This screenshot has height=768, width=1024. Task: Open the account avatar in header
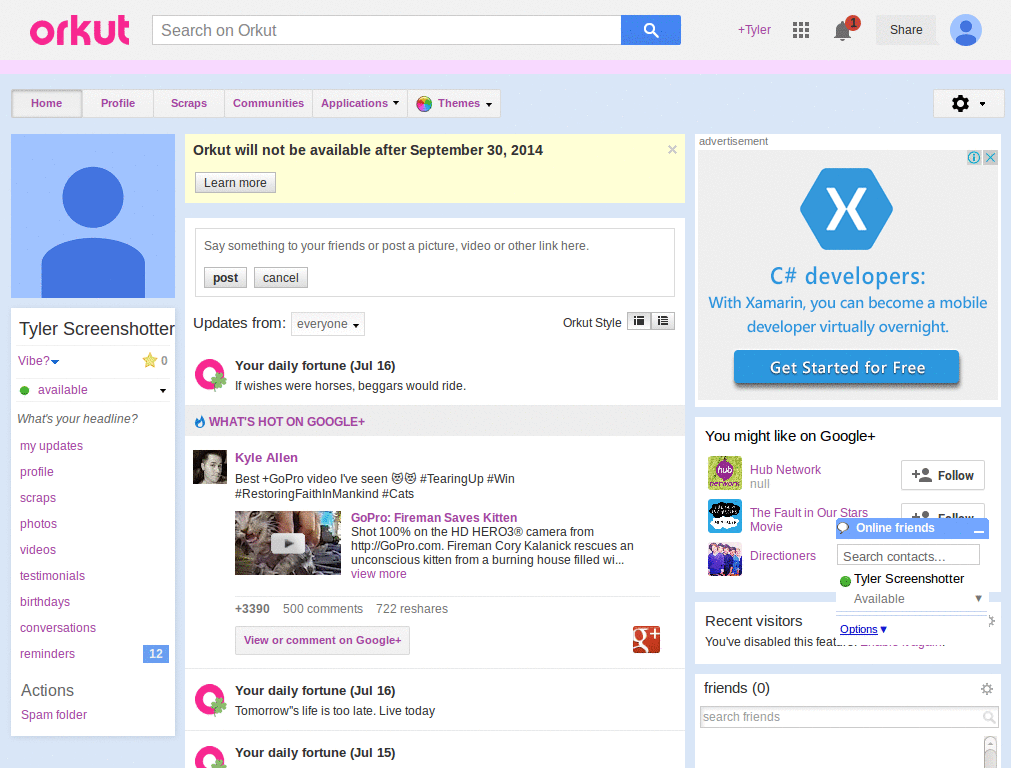point(966,30)
